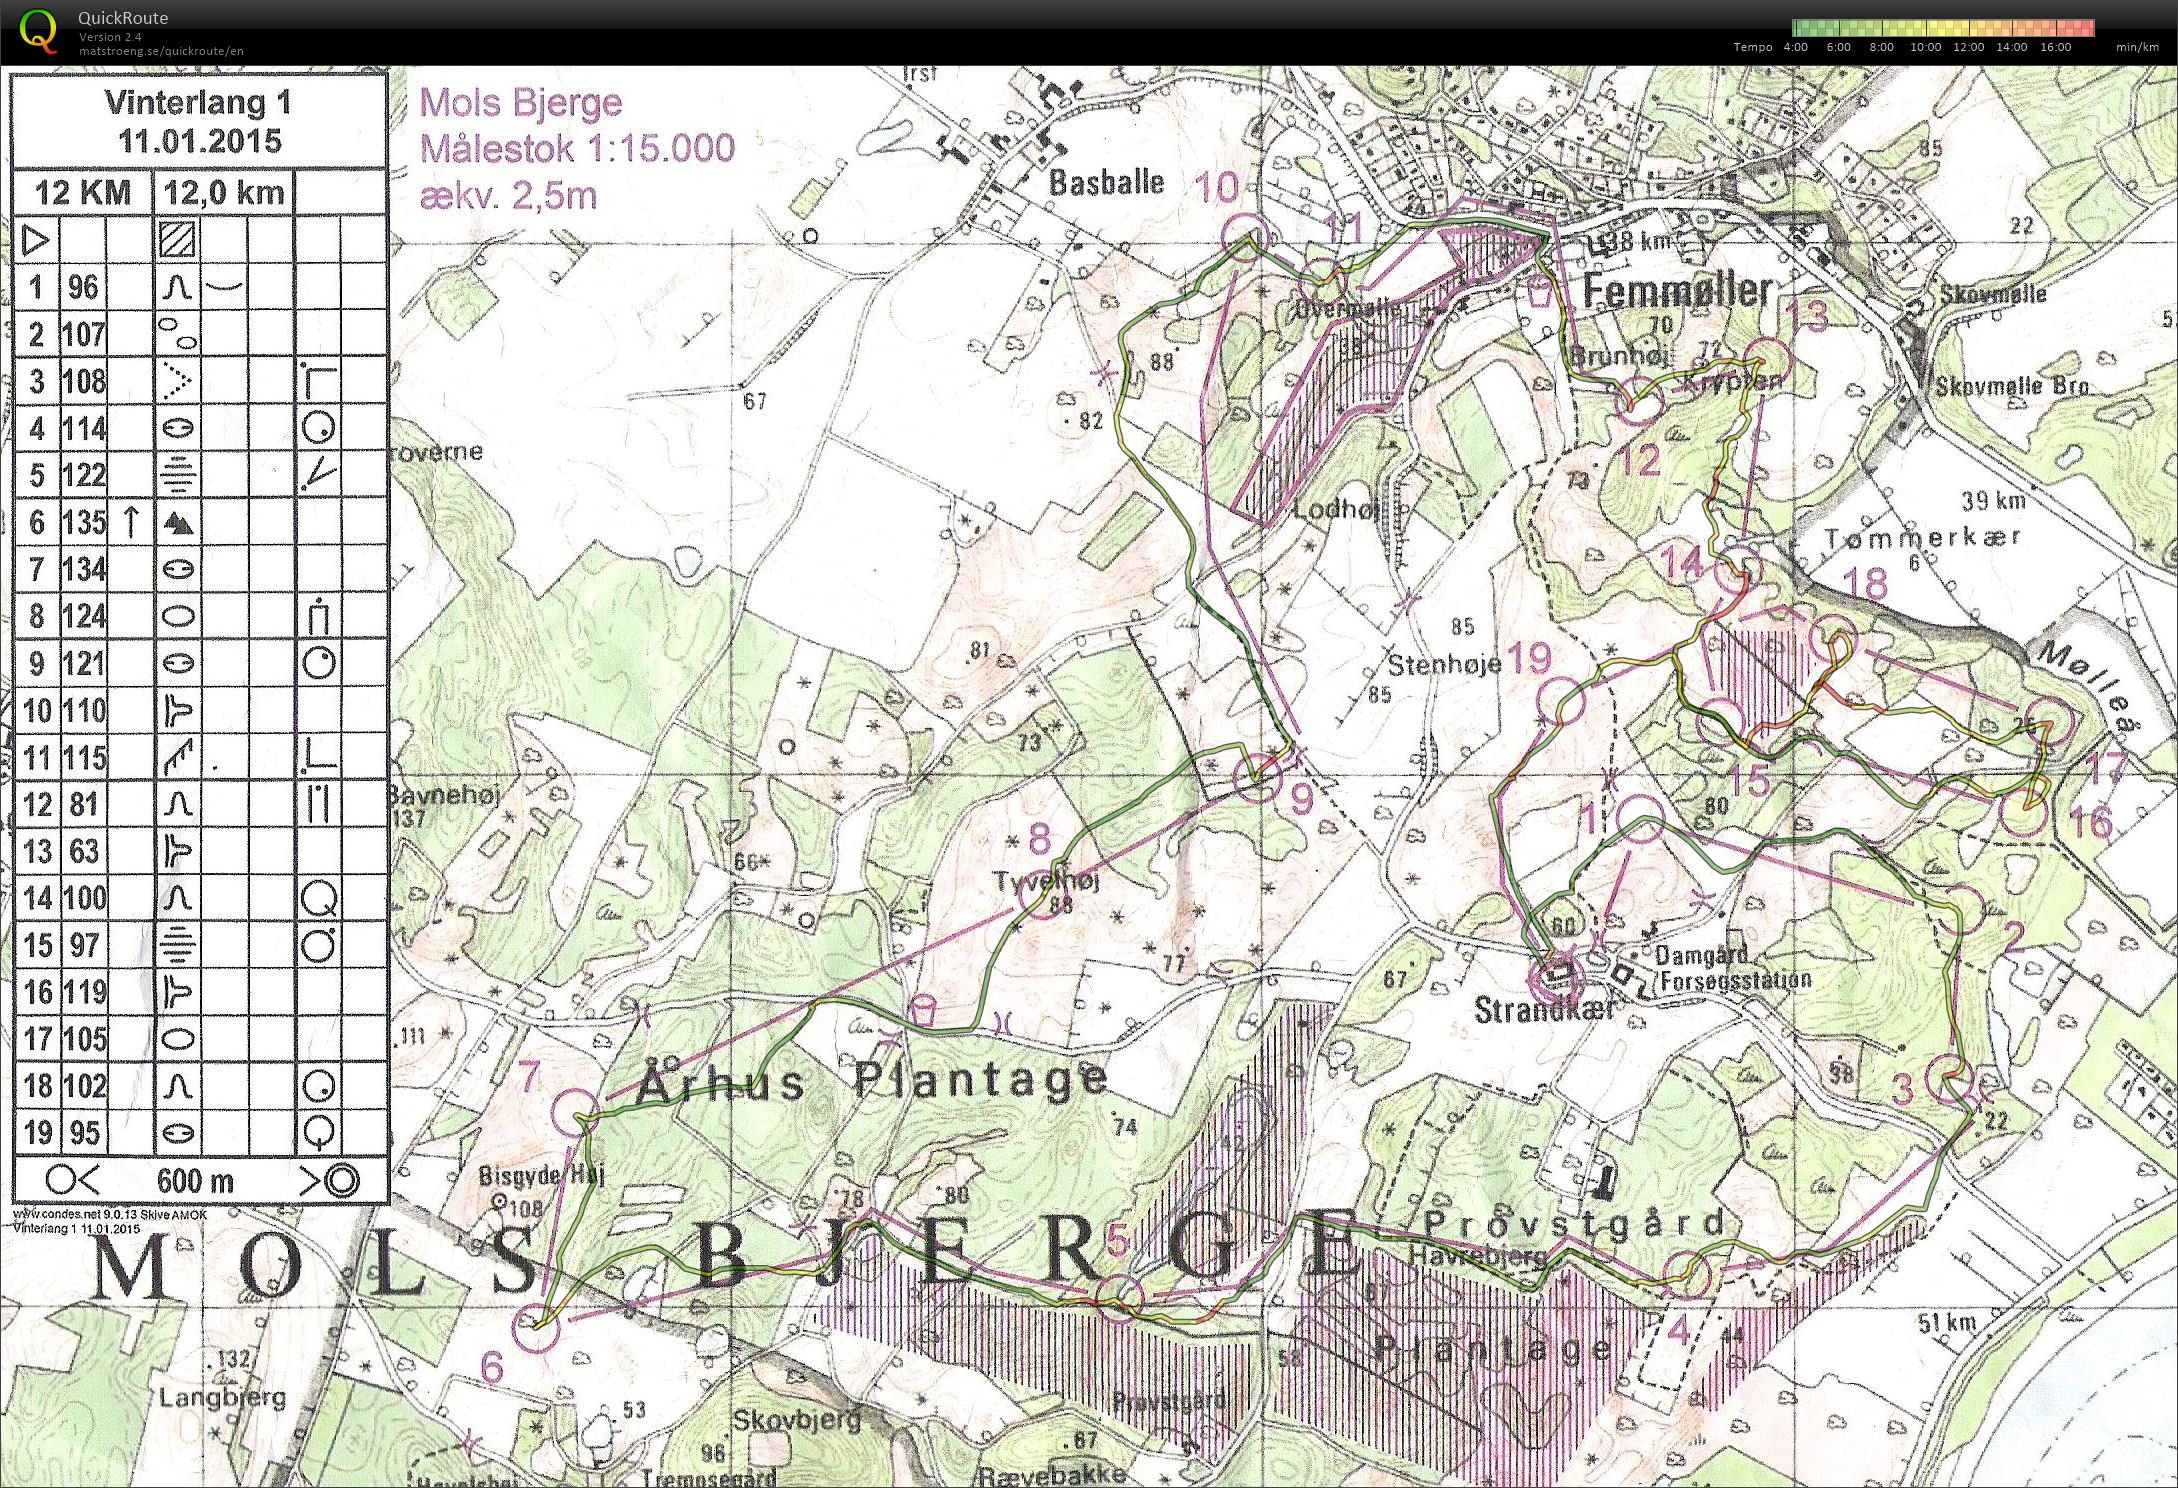Select control code 122 in the table

tap(83, 475)
